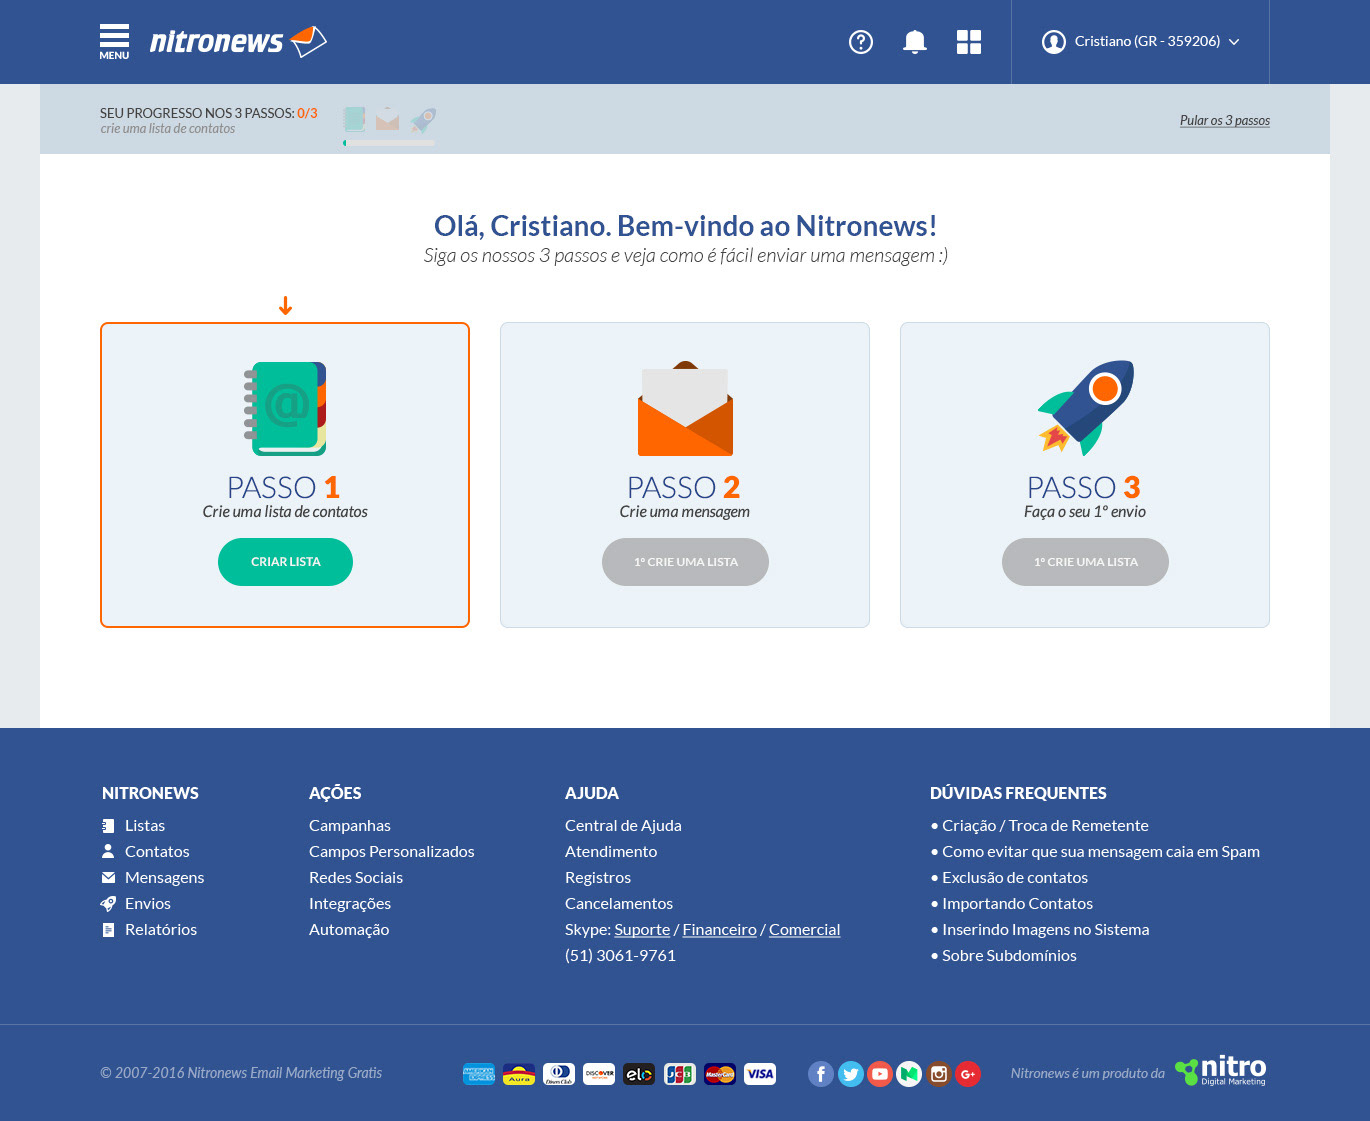Open Mensagens in the footer
The image size is (1370, 1121).
pos(164,877)
